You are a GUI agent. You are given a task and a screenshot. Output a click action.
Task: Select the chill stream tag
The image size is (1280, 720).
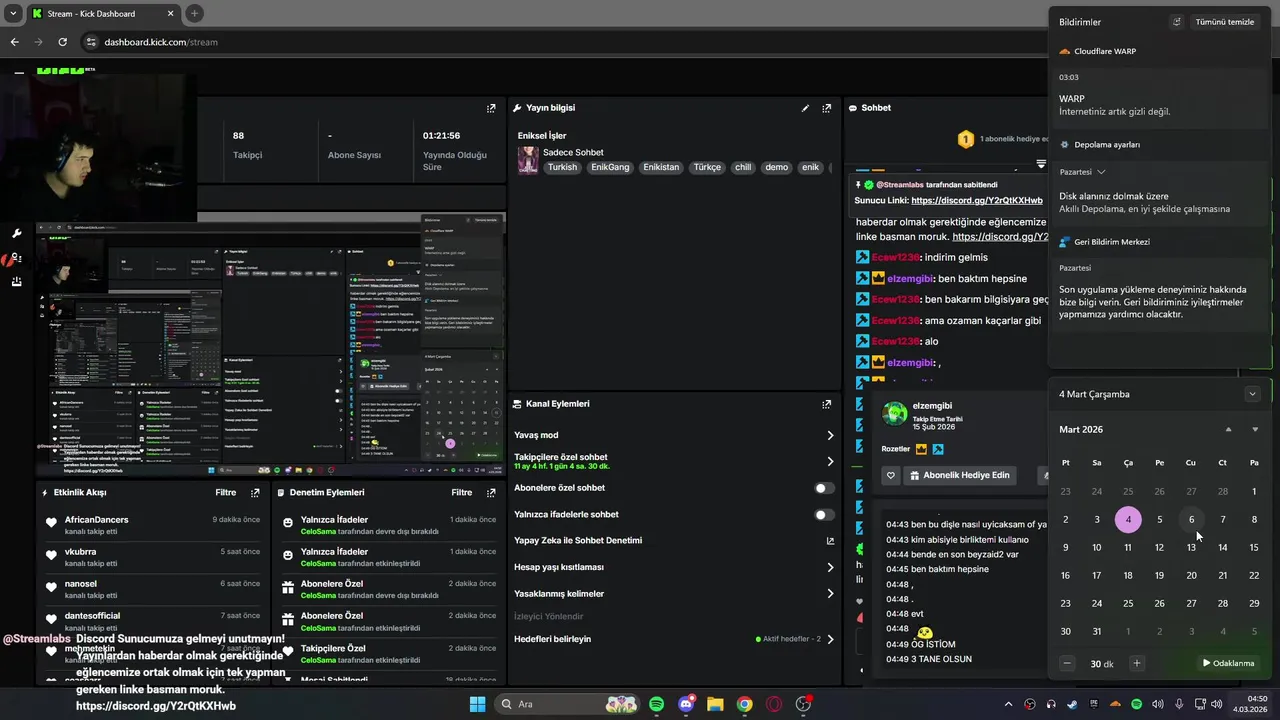click(x=743, y=167)
